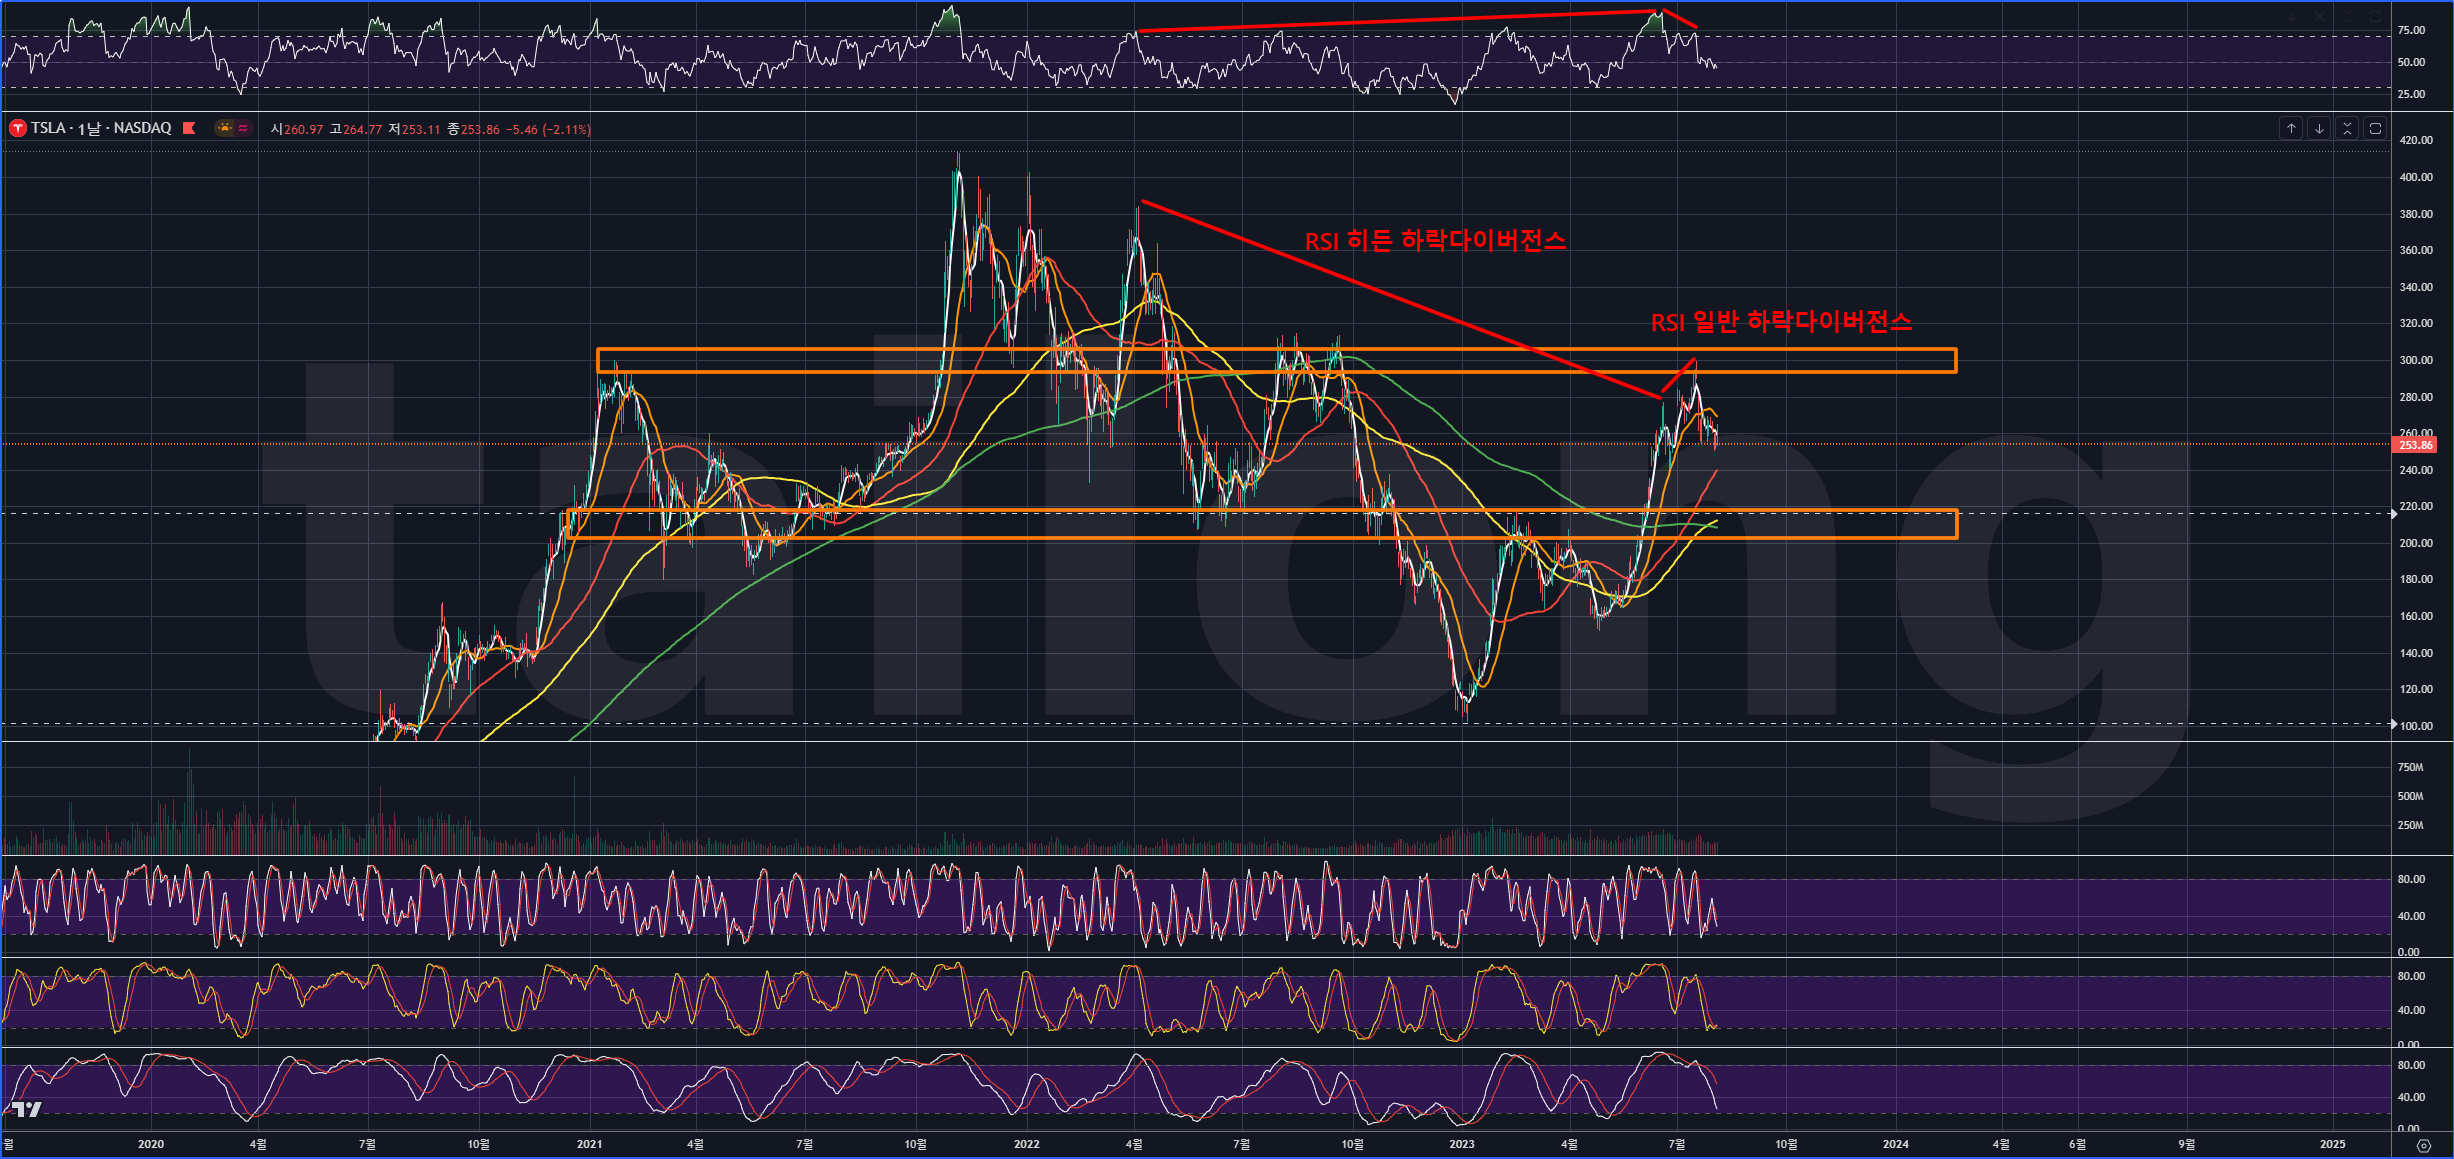Move main price pane down with arrow
2454x1159 pixels.
[2319, 128]
